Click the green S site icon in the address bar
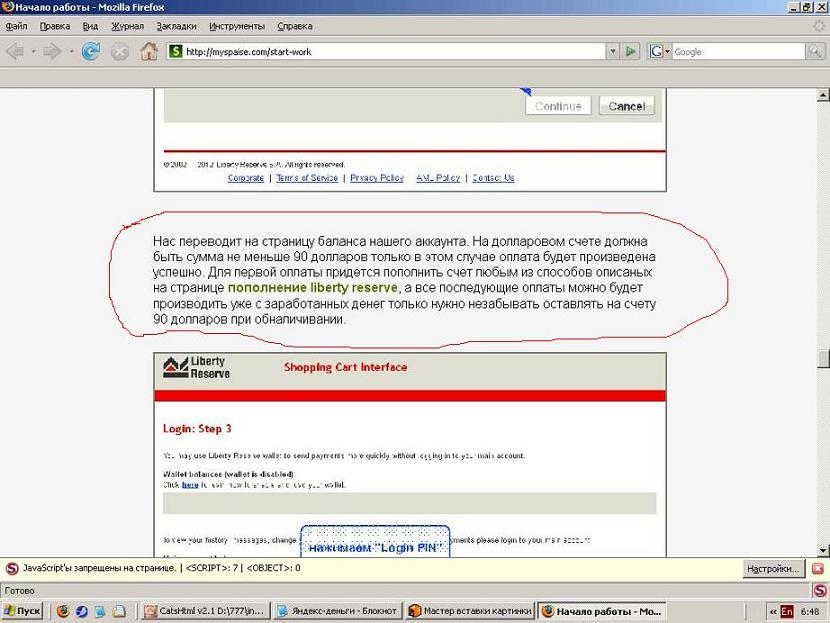 click(175, 51)
